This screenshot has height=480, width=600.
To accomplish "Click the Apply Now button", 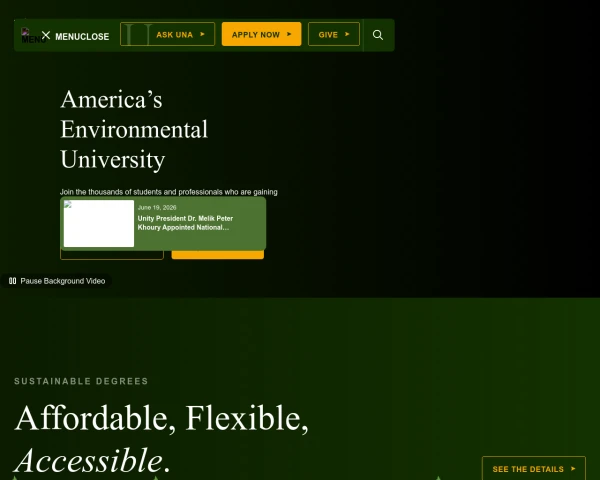I will click(261, 34).
